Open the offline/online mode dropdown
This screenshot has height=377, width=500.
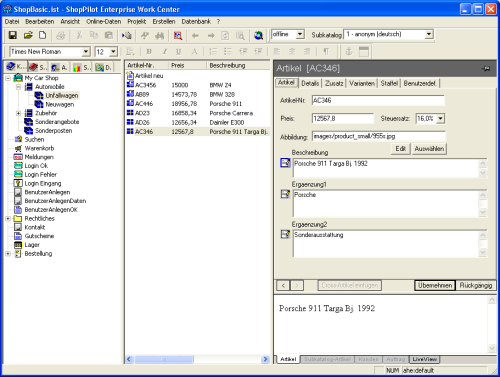[300, 34]
